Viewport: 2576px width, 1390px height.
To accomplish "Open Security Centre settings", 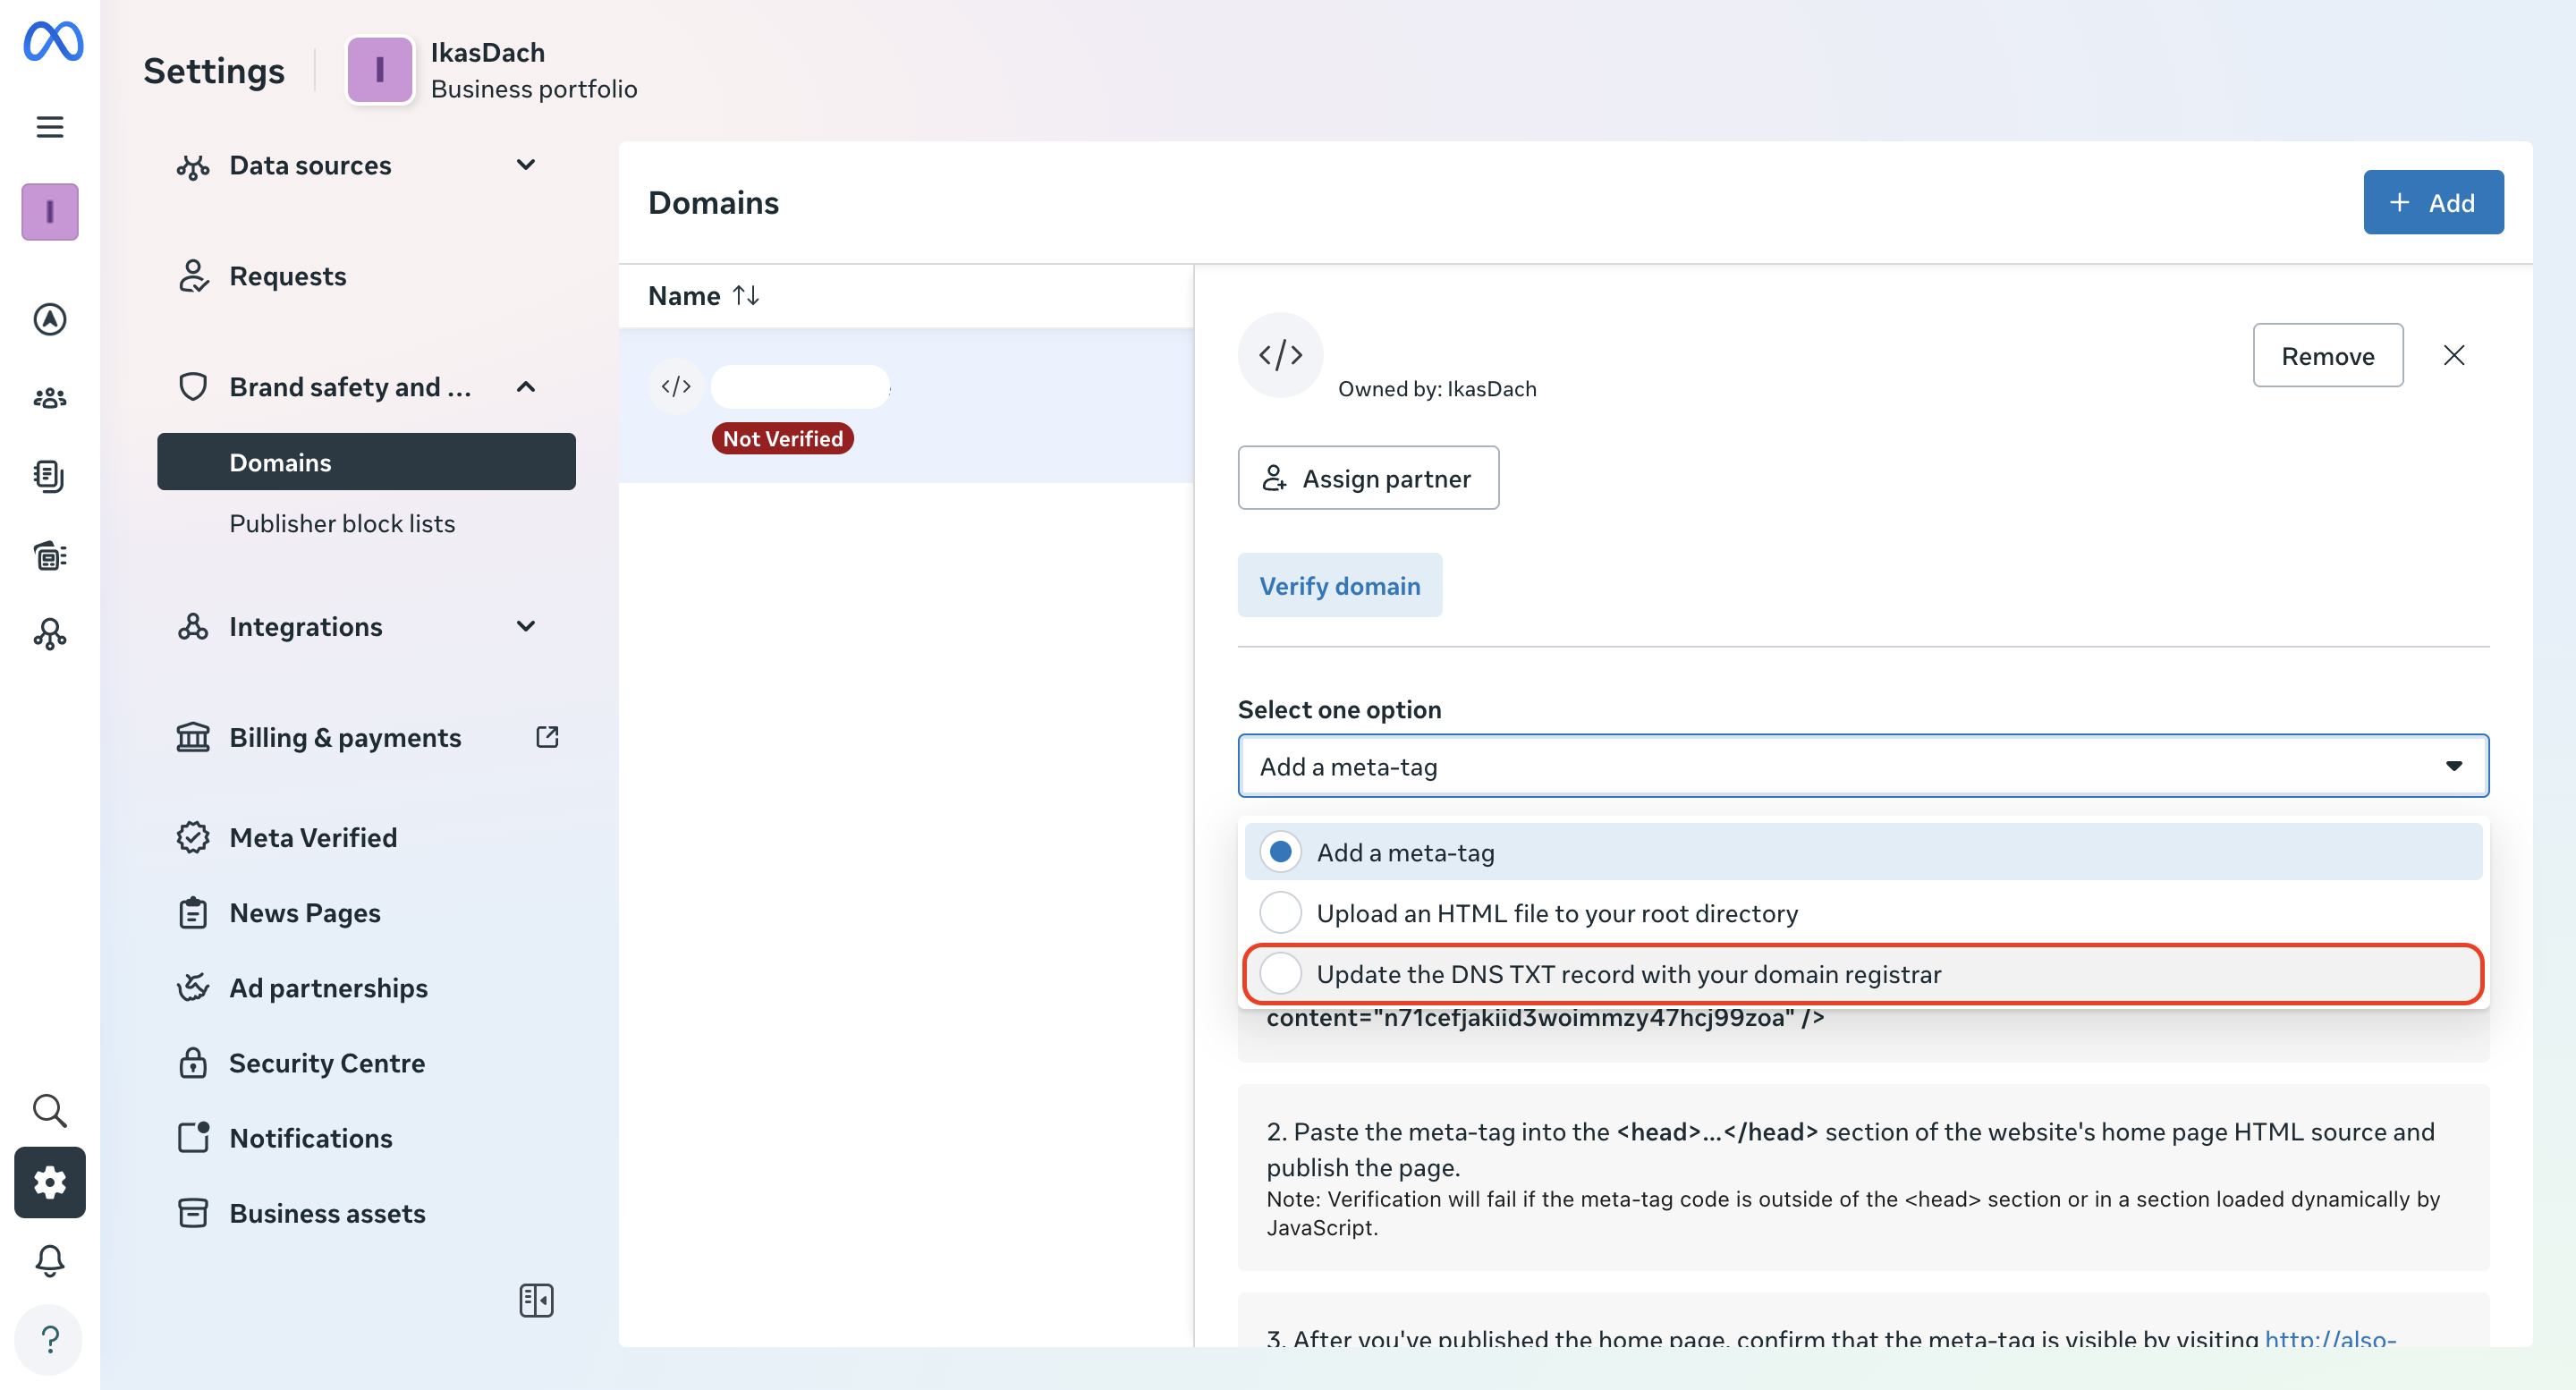I will point(327,1063).
